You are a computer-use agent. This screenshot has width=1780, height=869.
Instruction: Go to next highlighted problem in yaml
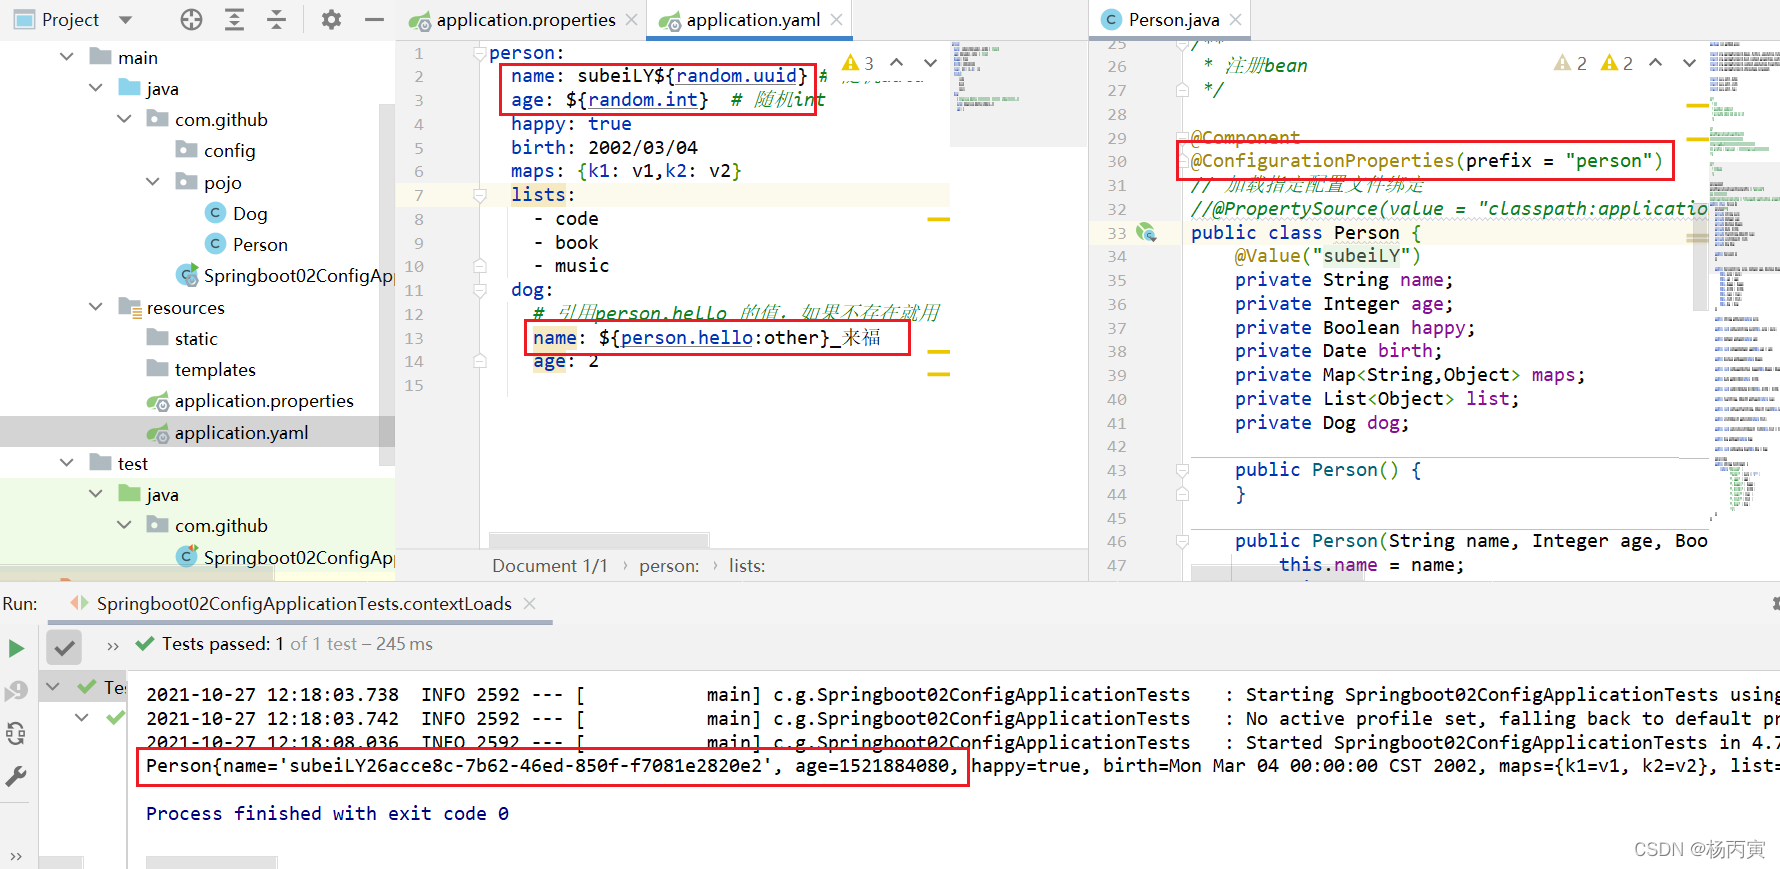pos(930,63)
